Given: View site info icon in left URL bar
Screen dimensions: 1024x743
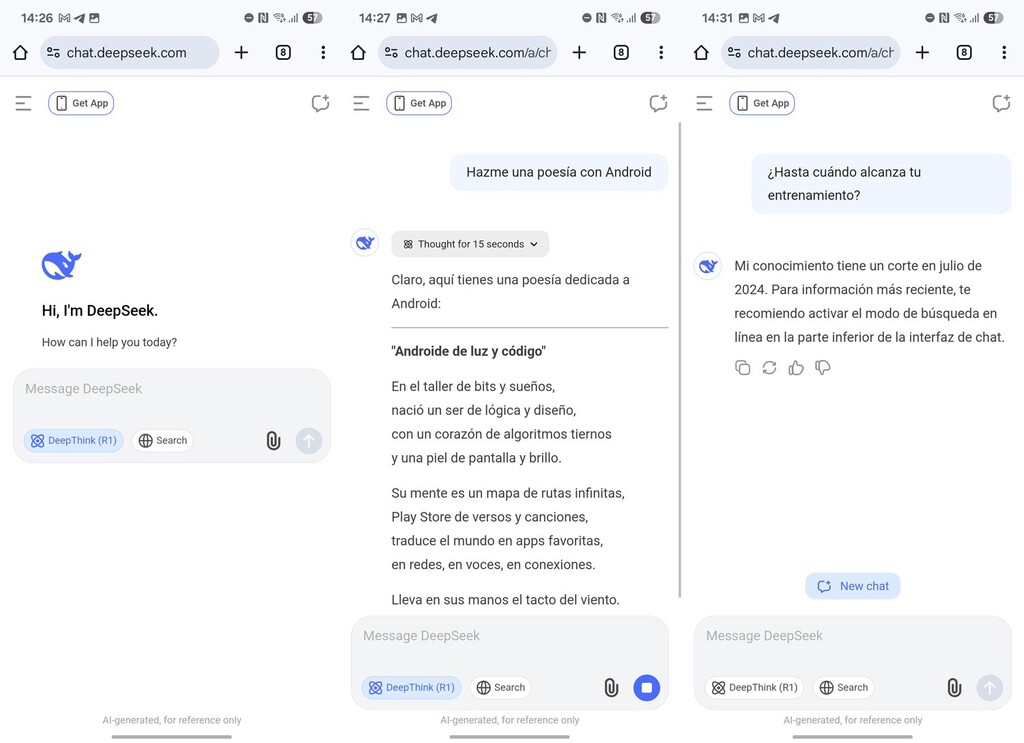Looking at the screenshot, I should coord(54,52).
